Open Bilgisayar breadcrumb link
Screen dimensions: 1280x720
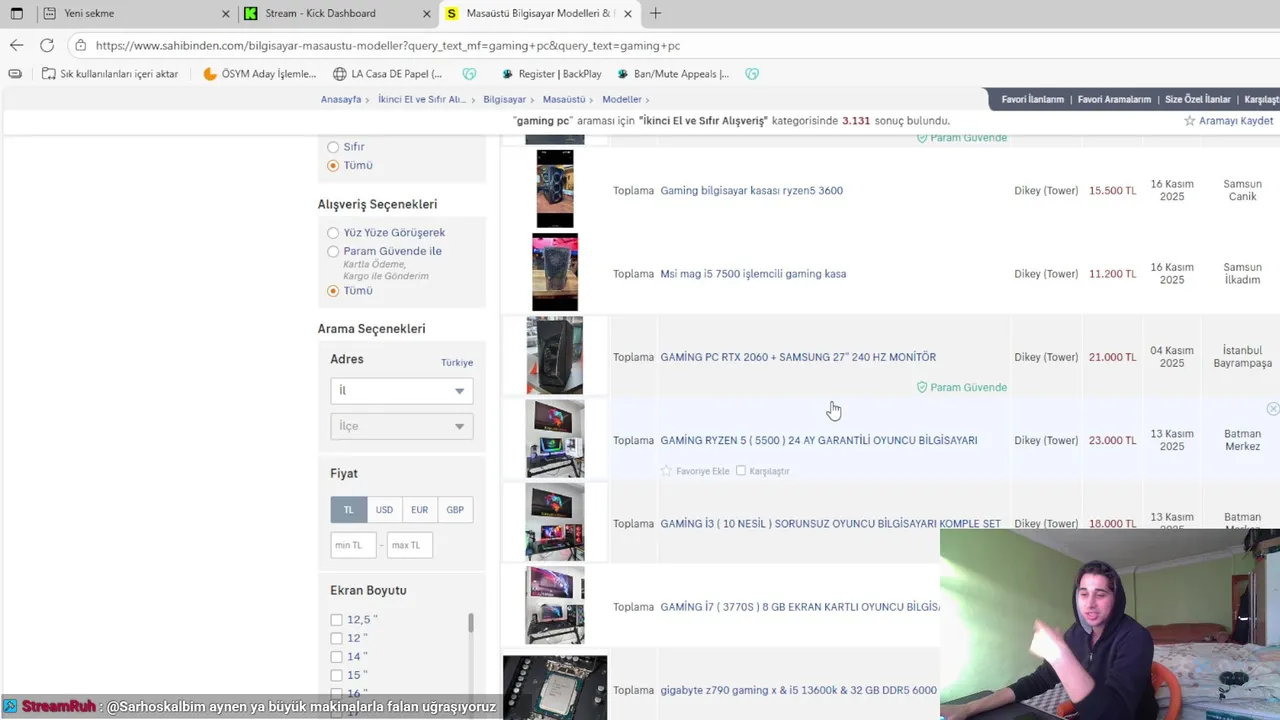click(505, 100)
